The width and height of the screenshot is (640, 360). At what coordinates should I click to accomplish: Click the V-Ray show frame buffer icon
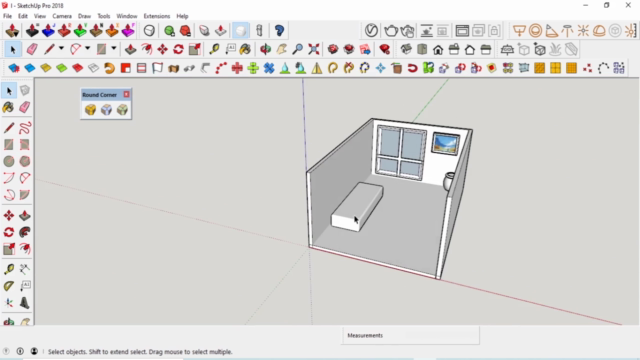(462, 31)
